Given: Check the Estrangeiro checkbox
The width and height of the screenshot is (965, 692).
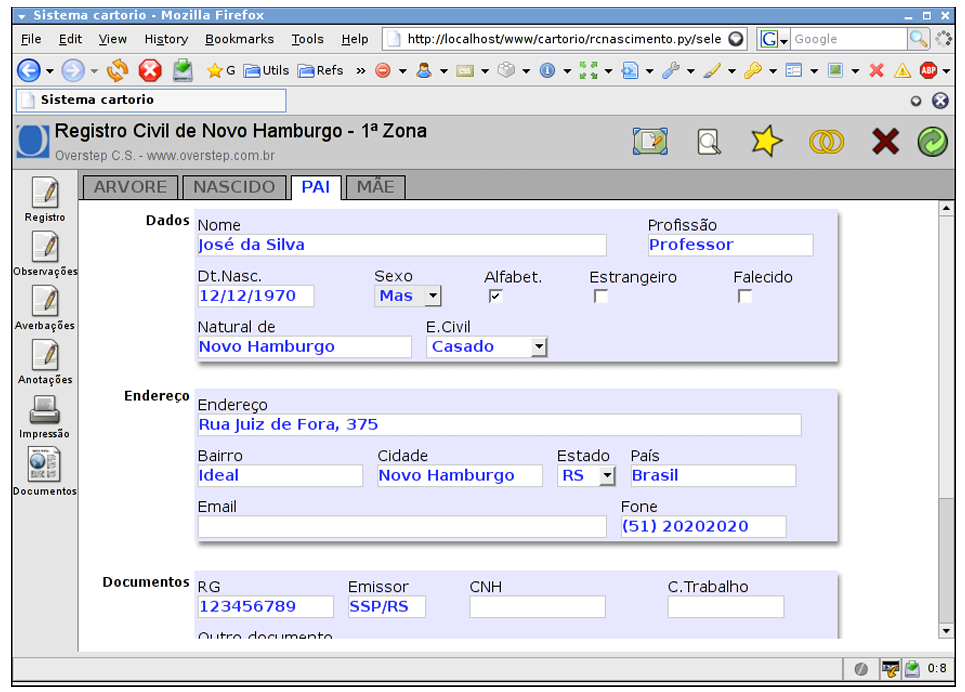Looking at the screenshot, I should pos(601,296).
